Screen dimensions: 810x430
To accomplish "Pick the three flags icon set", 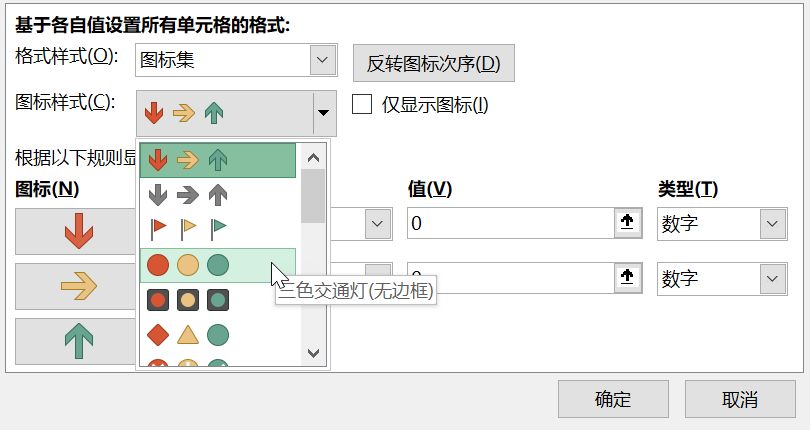I will pyautogui.click(x=218, y=229).
